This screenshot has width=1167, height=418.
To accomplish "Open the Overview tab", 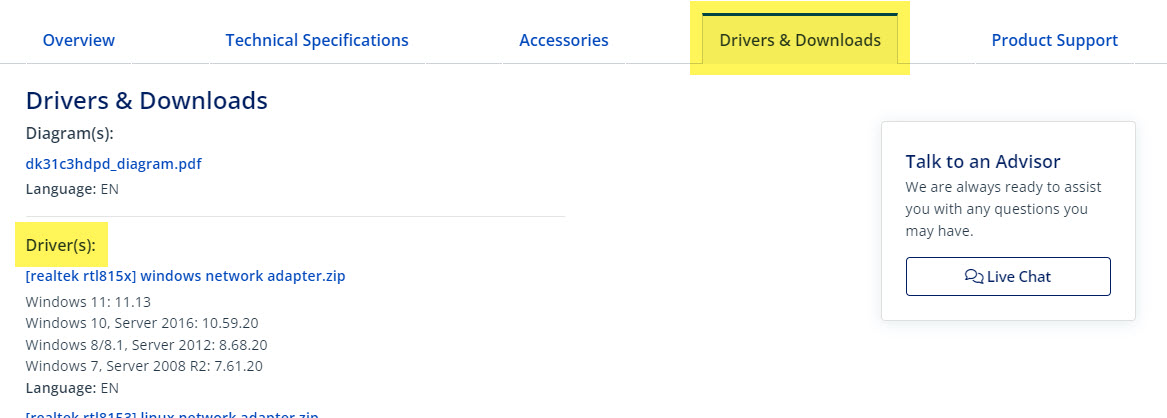I will click(79, 41).
